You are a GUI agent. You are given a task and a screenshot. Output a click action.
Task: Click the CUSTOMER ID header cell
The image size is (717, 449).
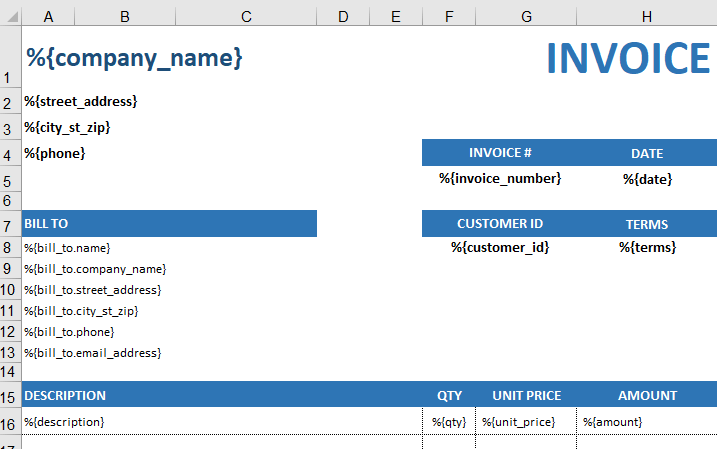[x=500, y=224]
